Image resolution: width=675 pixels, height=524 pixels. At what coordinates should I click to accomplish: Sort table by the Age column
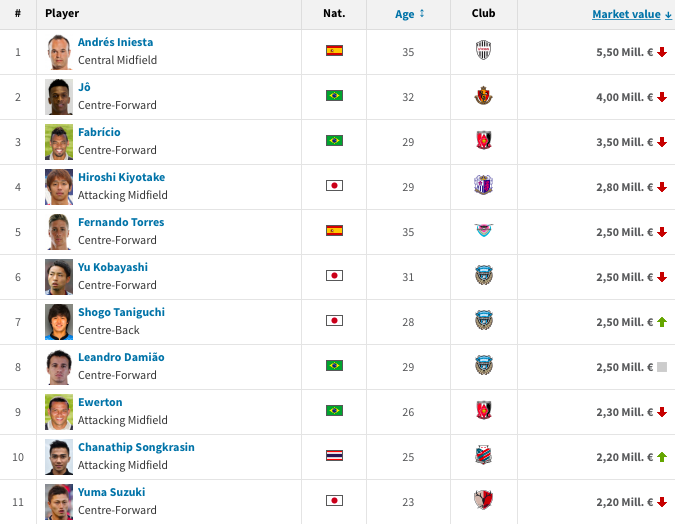click(x=404, y=14)
